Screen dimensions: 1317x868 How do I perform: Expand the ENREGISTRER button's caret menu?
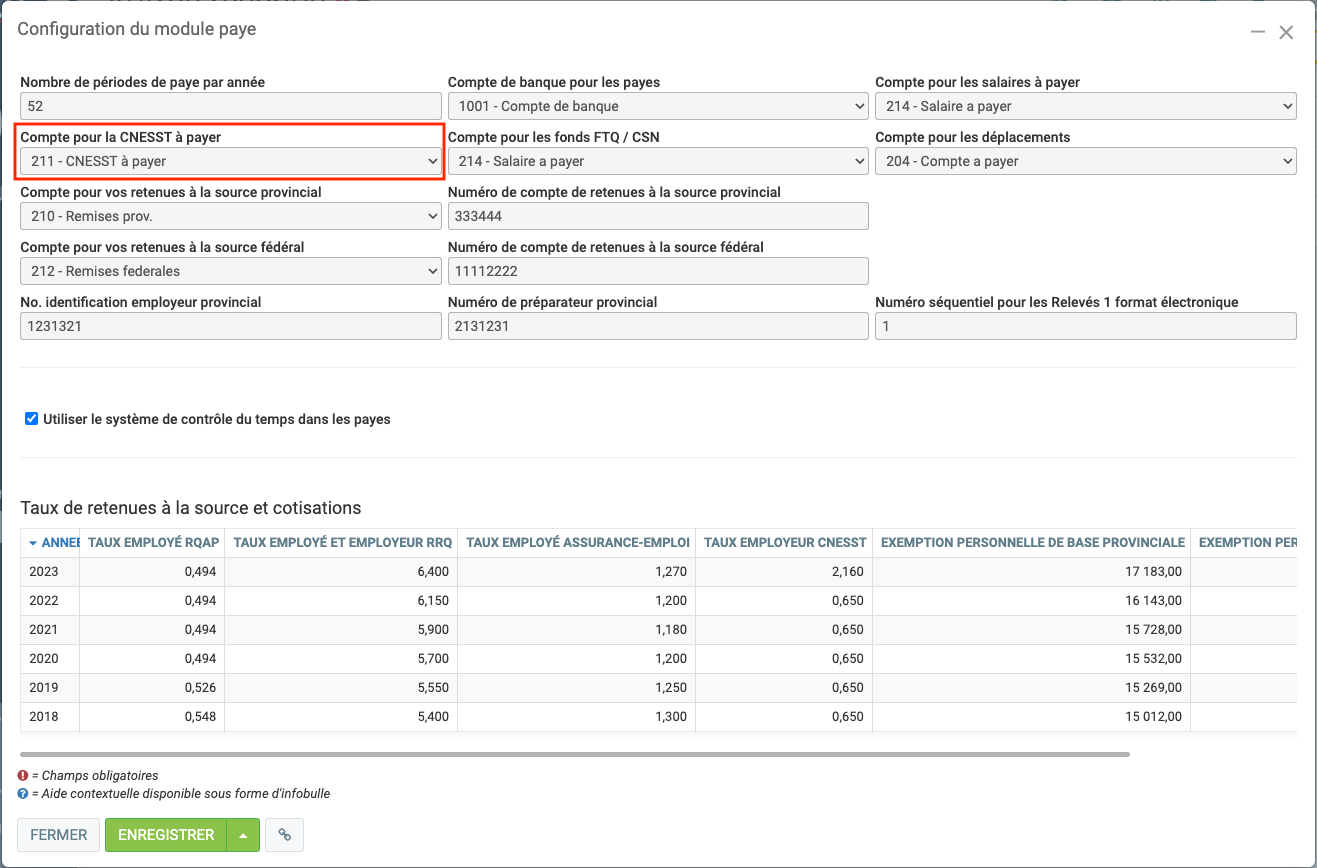[243, 835]
